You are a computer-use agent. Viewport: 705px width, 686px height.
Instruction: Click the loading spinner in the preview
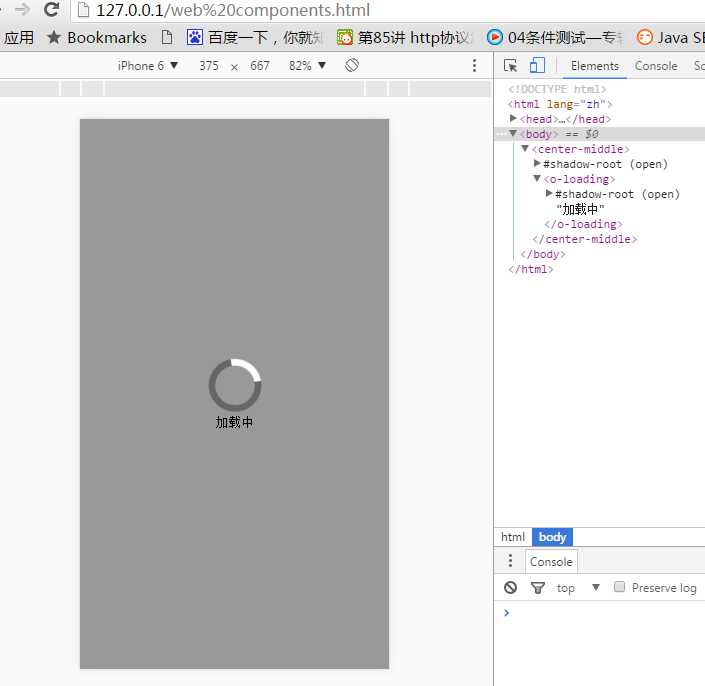pyautogui.click(x=235, y=385)
